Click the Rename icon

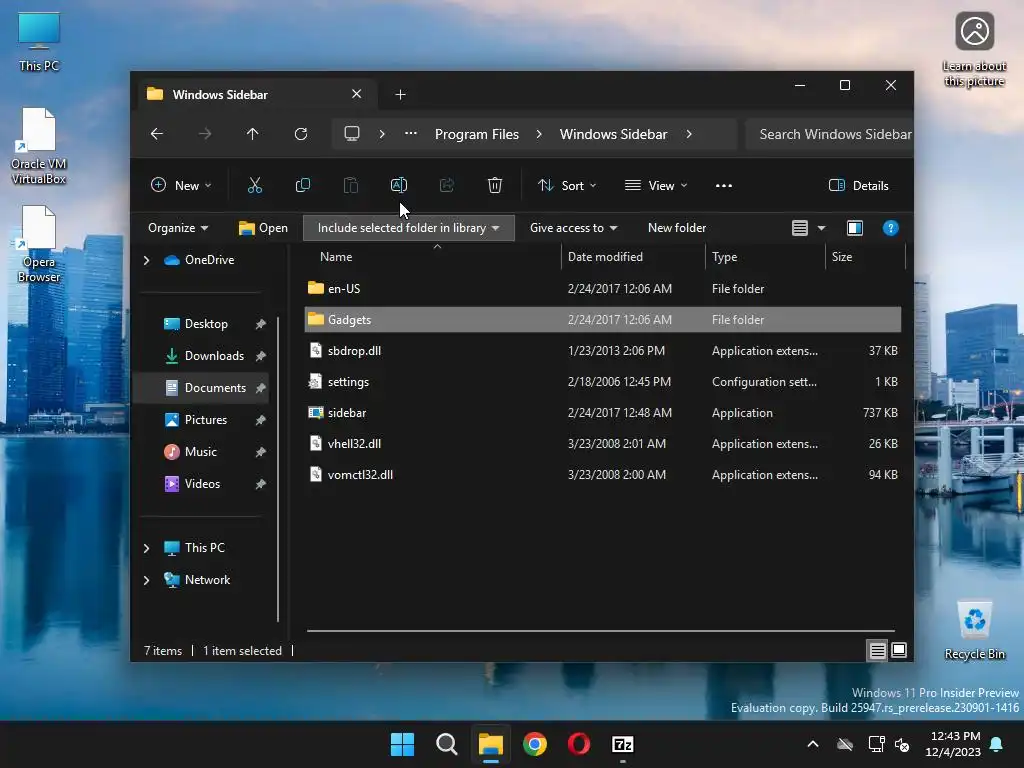398,185
